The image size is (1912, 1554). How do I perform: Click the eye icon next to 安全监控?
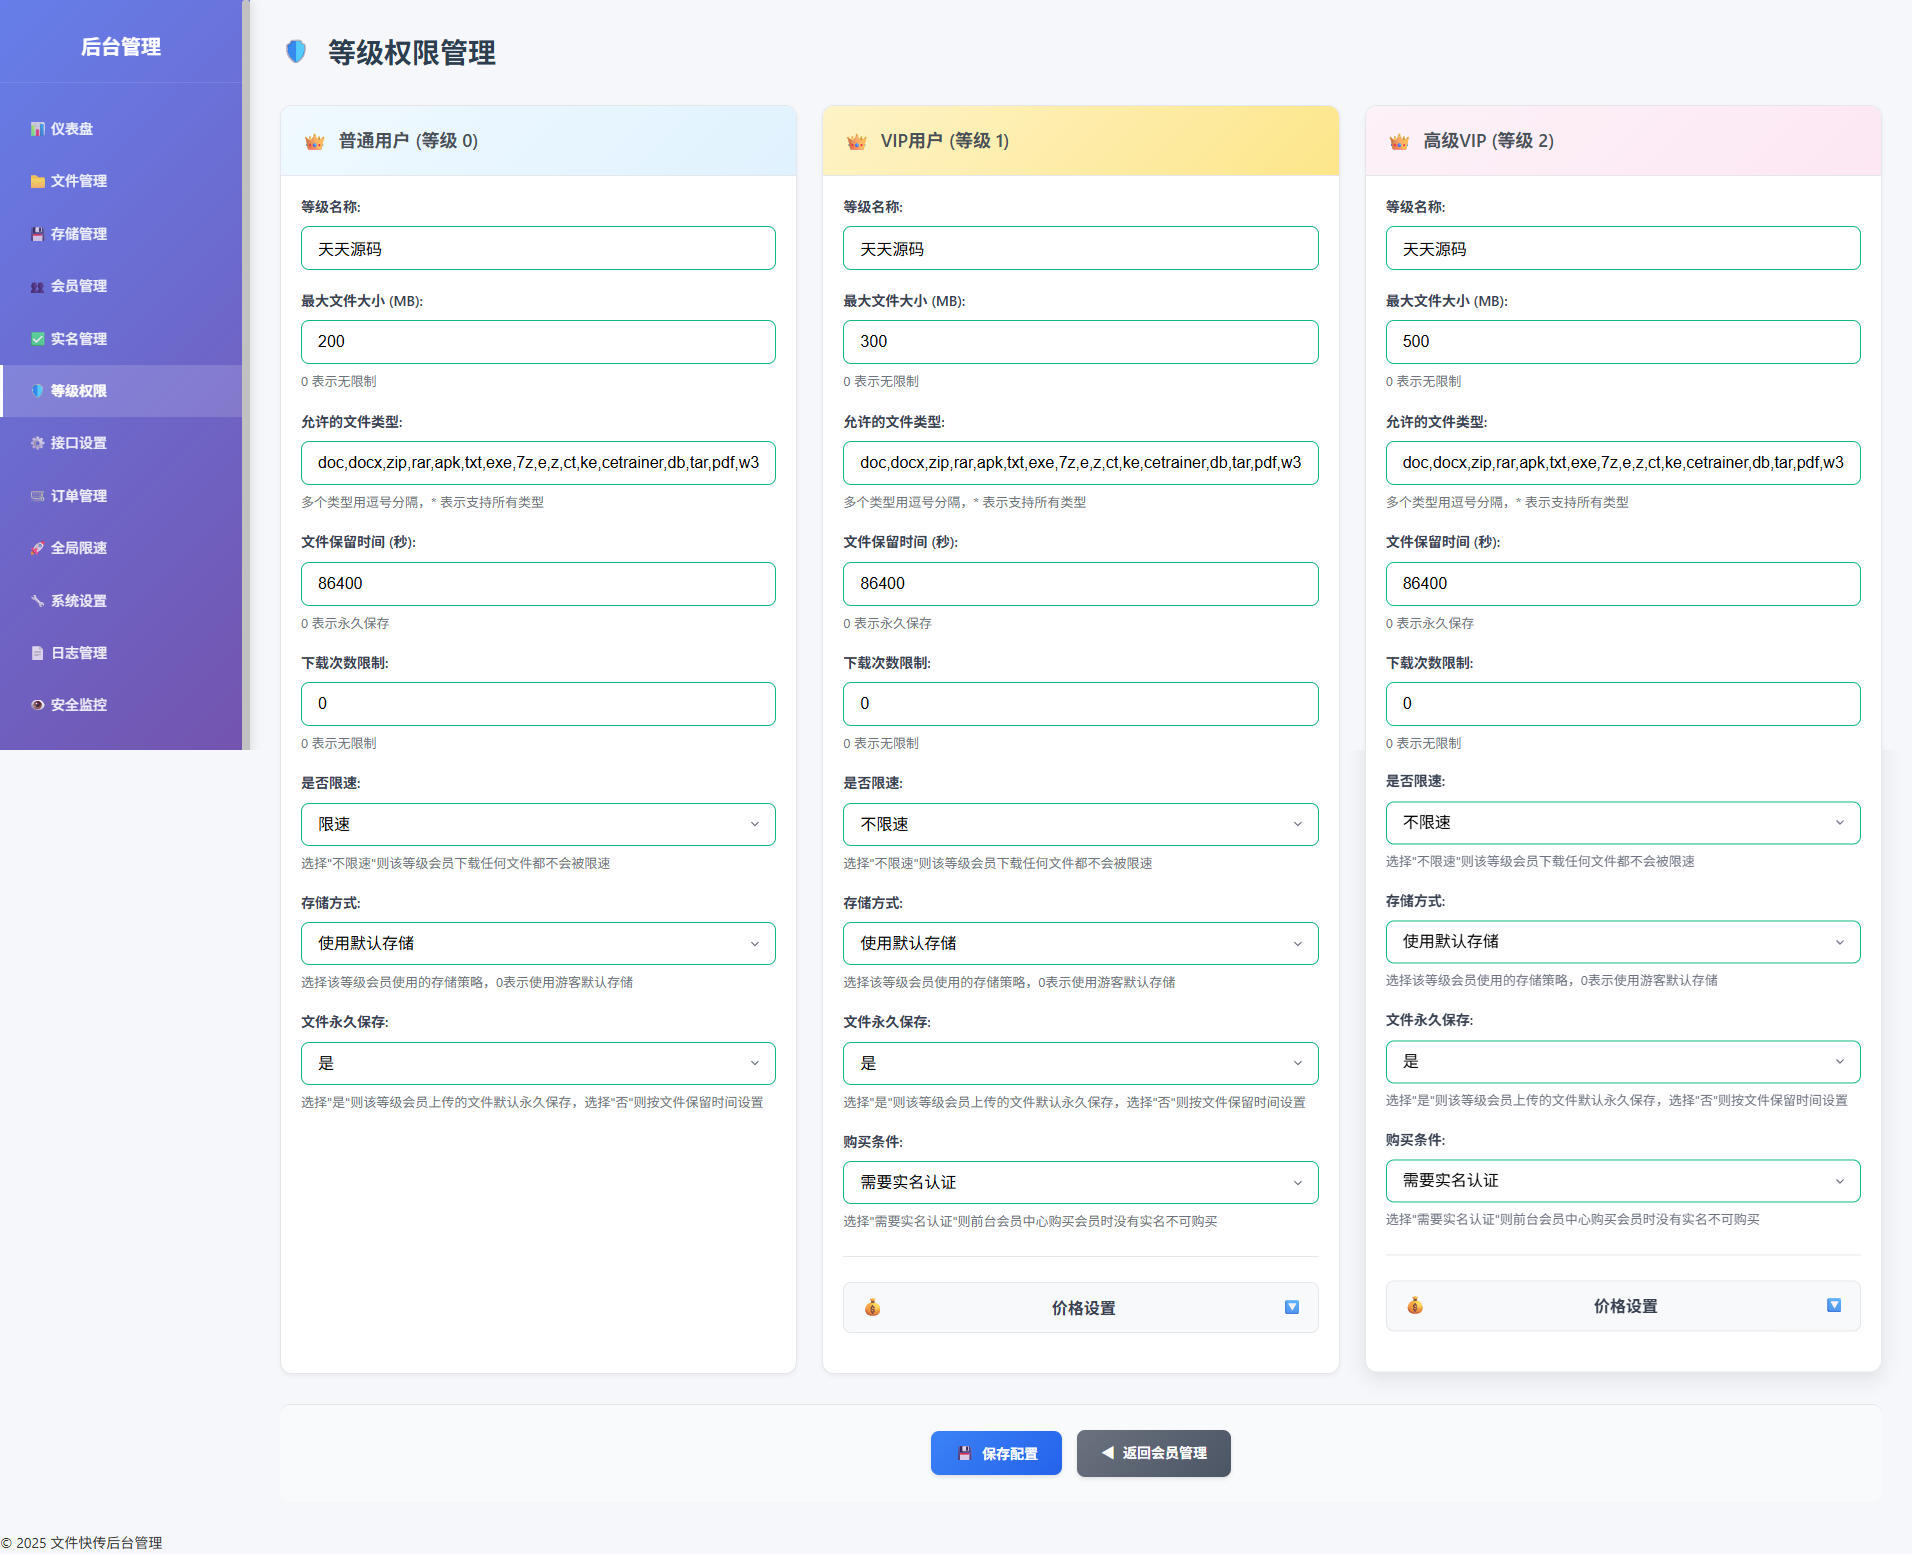point(37,705)
